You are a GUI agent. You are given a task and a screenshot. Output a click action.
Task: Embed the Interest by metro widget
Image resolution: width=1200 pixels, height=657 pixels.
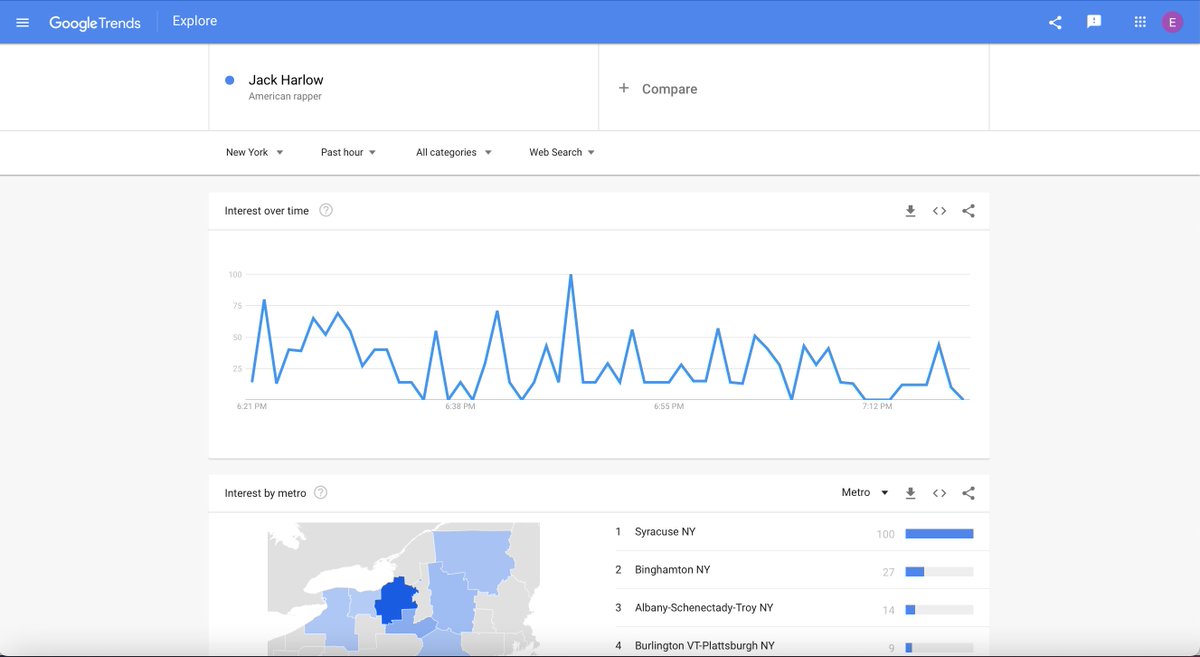[939, 493]
